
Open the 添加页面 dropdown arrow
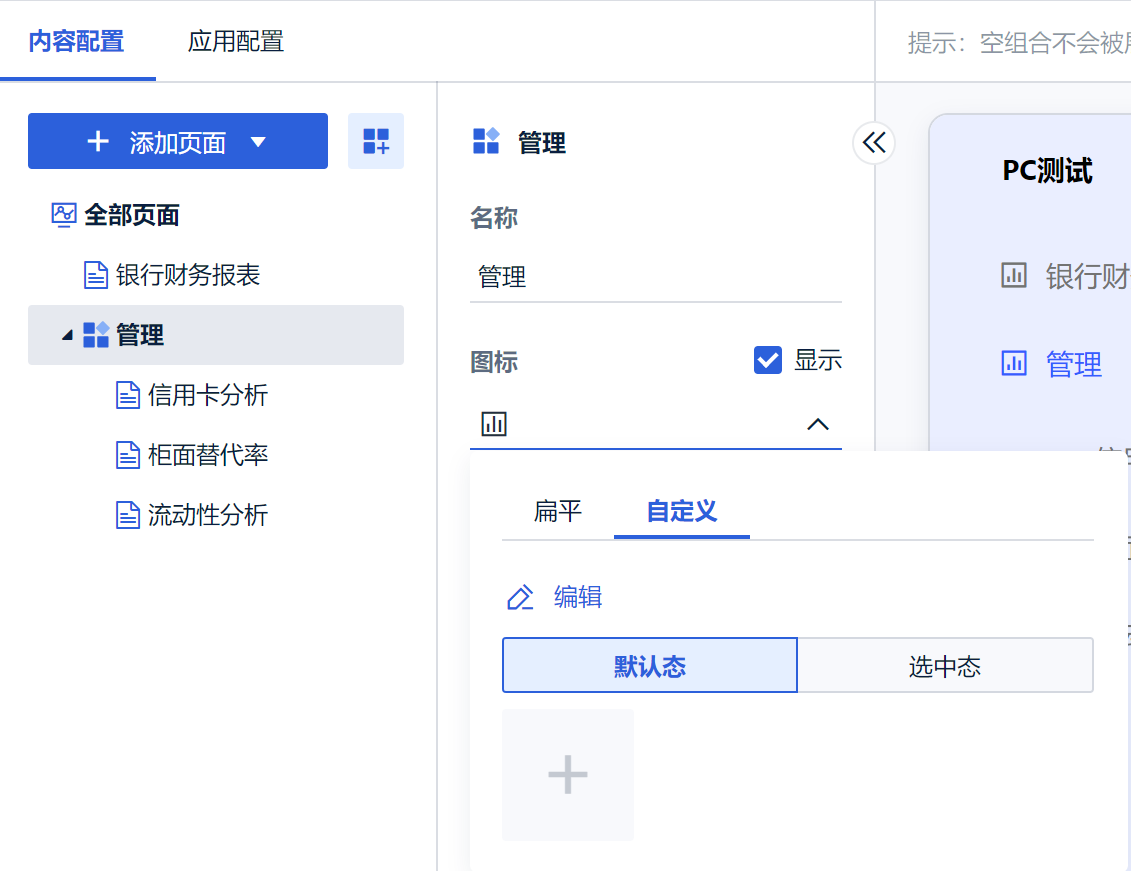(258, 142)
